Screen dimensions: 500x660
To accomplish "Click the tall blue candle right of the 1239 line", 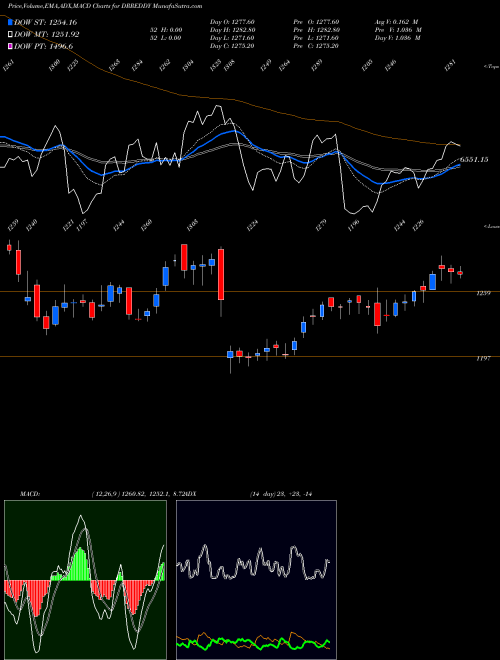I will pos(432,282).
